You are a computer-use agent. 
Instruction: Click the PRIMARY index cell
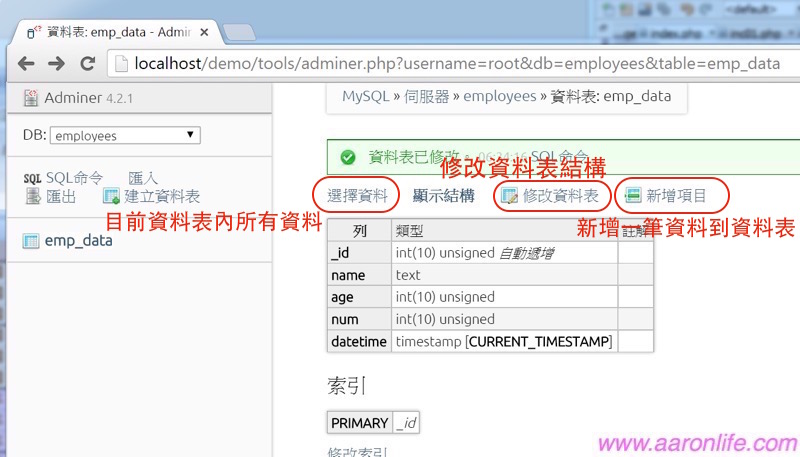360,423
